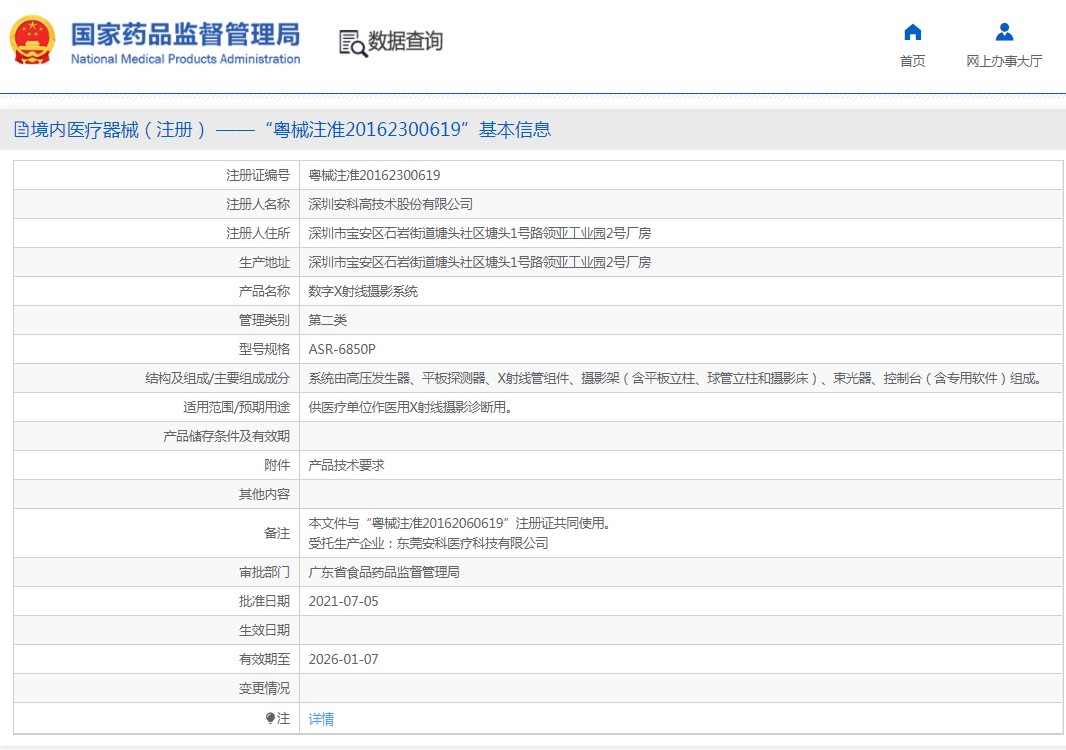Click approval department 广东省食品药品监督管理局

point(384,573)
